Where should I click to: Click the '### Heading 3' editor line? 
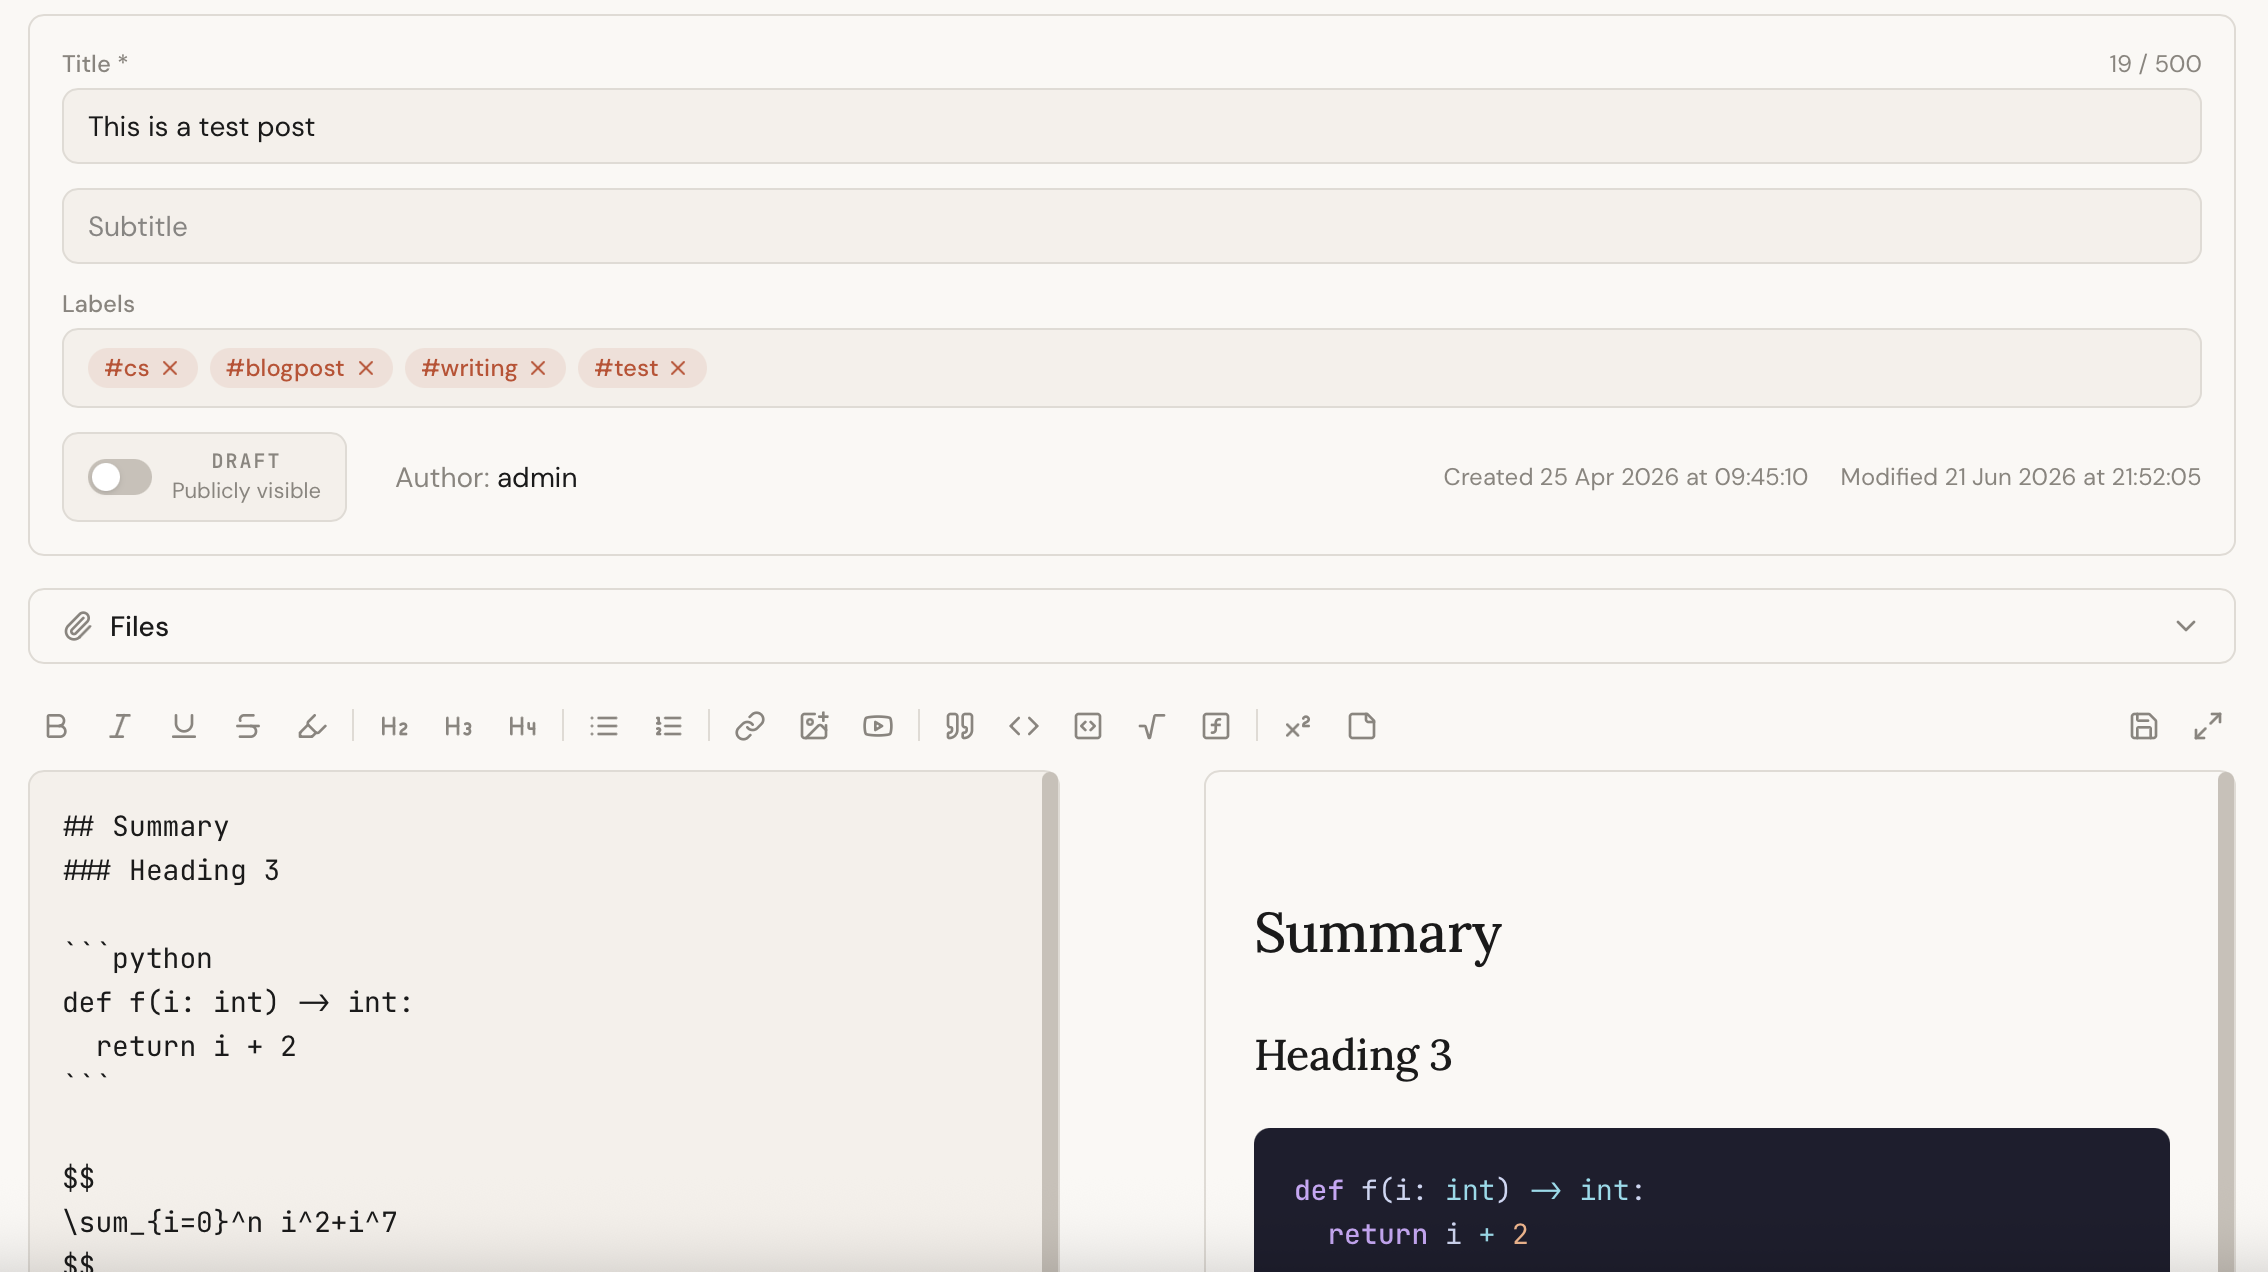pyautogui.click(x=171, y=870)
